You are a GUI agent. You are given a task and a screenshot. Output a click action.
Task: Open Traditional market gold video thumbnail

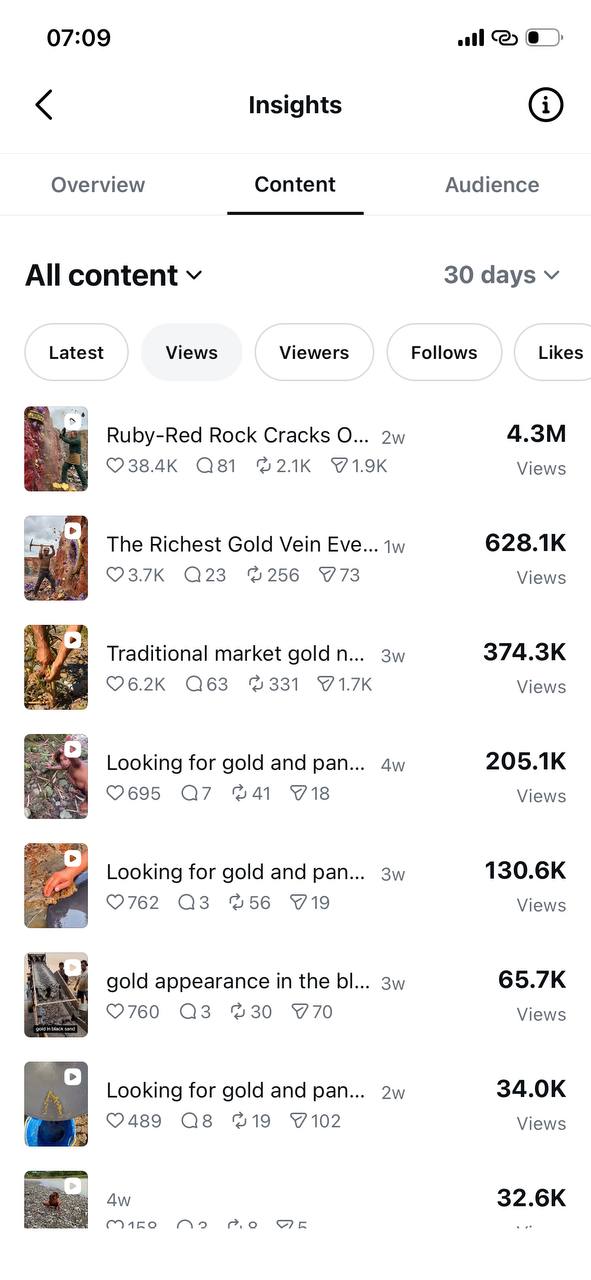point(56,667)
